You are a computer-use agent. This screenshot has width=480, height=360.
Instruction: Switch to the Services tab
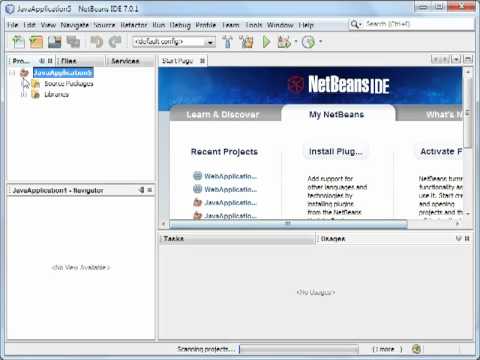pyautogui.click(x=125, y=61)
